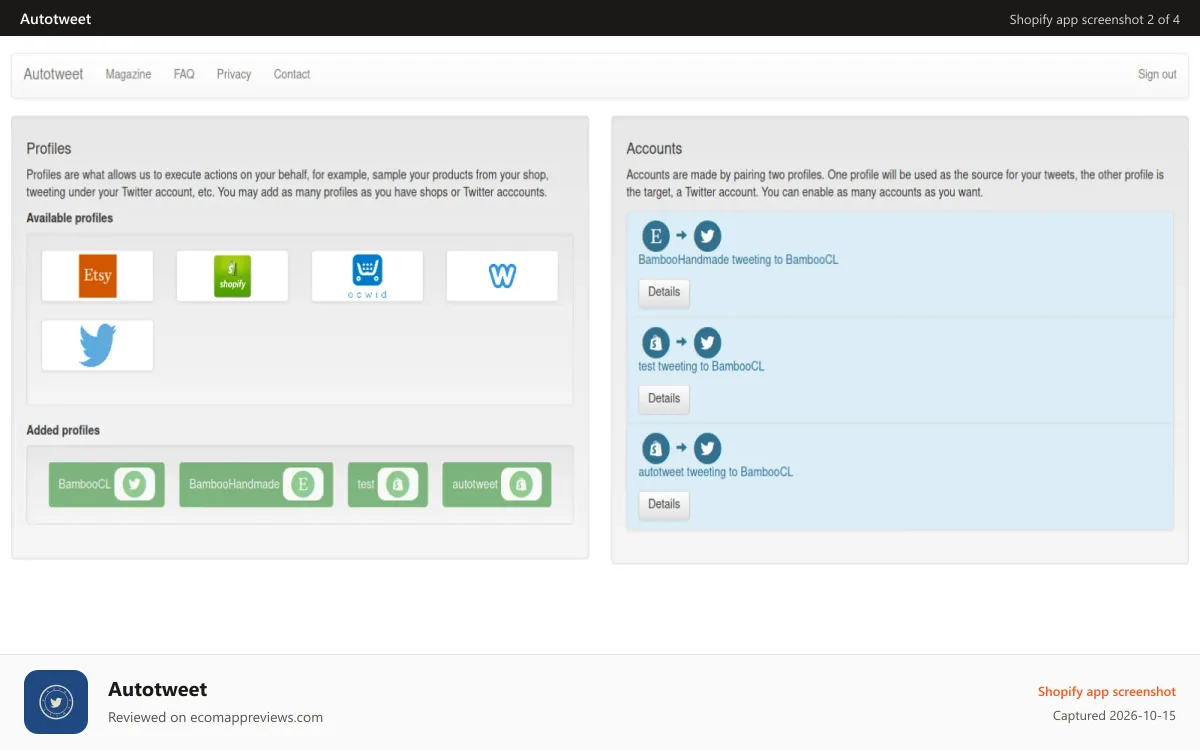The image size is (1200, 750).
Task: Click 'Shopify app screenshot 2 of 4' header text
Action: 1095,19
